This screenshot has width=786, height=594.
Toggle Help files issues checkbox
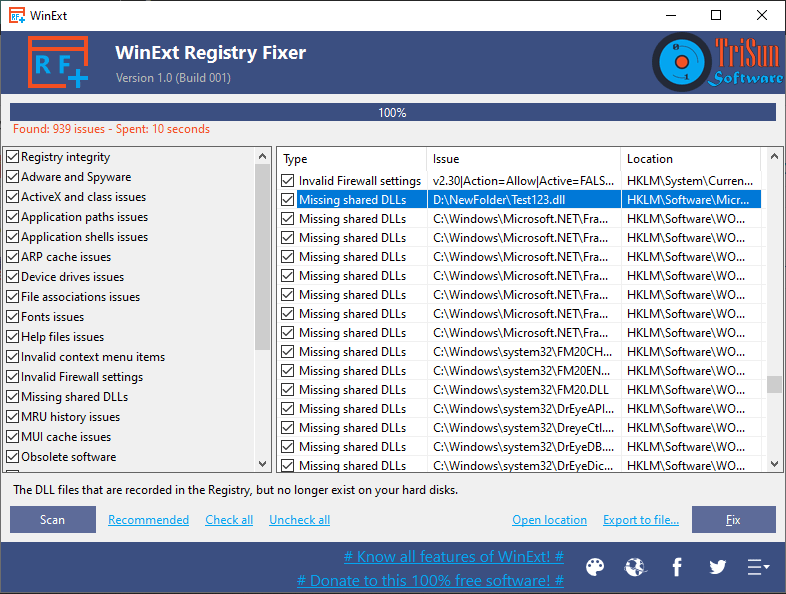coord(13,337)
